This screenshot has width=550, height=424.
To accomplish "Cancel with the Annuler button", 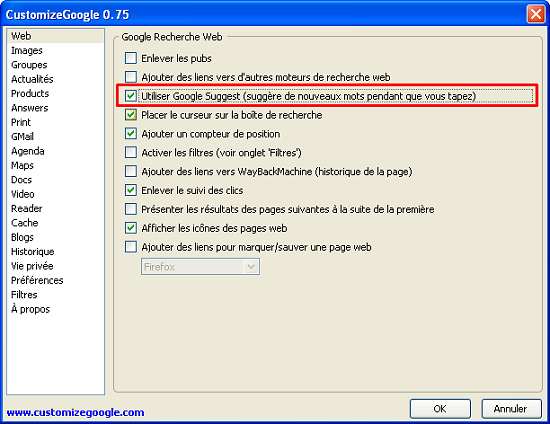I will click(511, 409).
